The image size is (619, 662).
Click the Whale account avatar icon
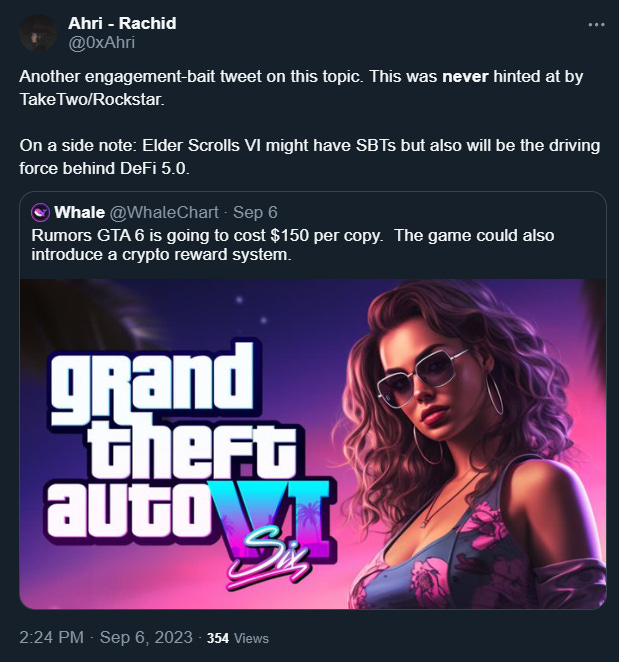click(41, 212)
